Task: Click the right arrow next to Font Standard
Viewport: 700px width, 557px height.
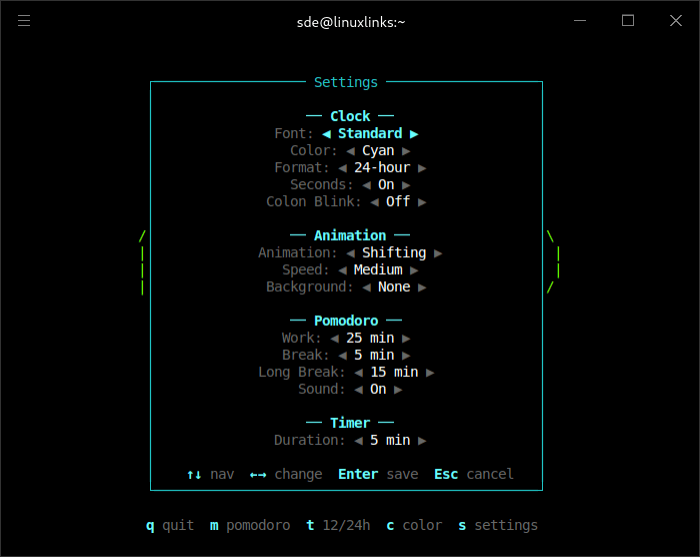Action: pyautogui.click(x=414, y=134)
